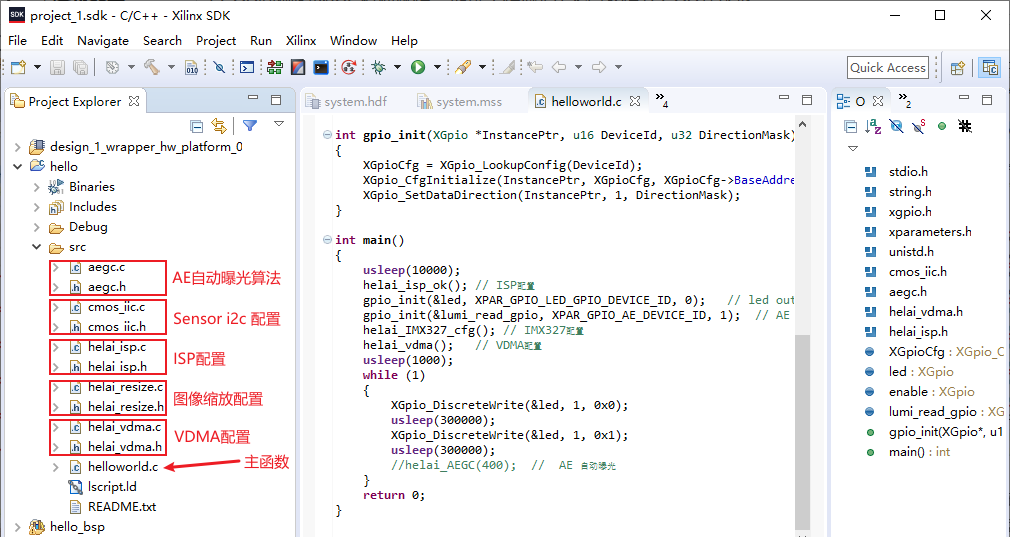Viewport: 1010px width, 537px height.
Task: Expand the design_1_wrapper_hw_platform_0 project
Action: click(17, 147)
